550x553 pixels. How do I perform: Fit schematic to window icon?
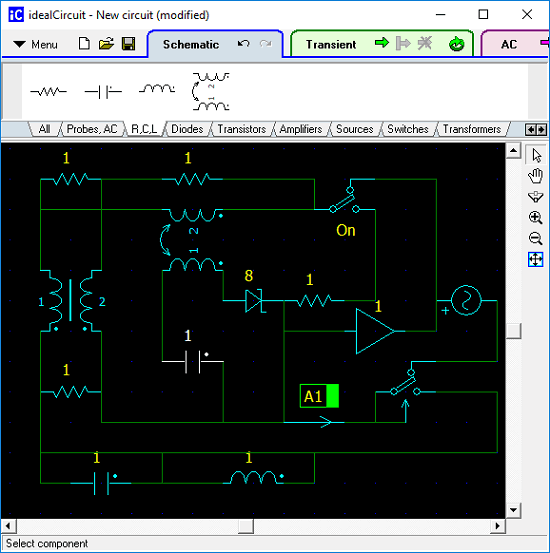pos(536,260)
